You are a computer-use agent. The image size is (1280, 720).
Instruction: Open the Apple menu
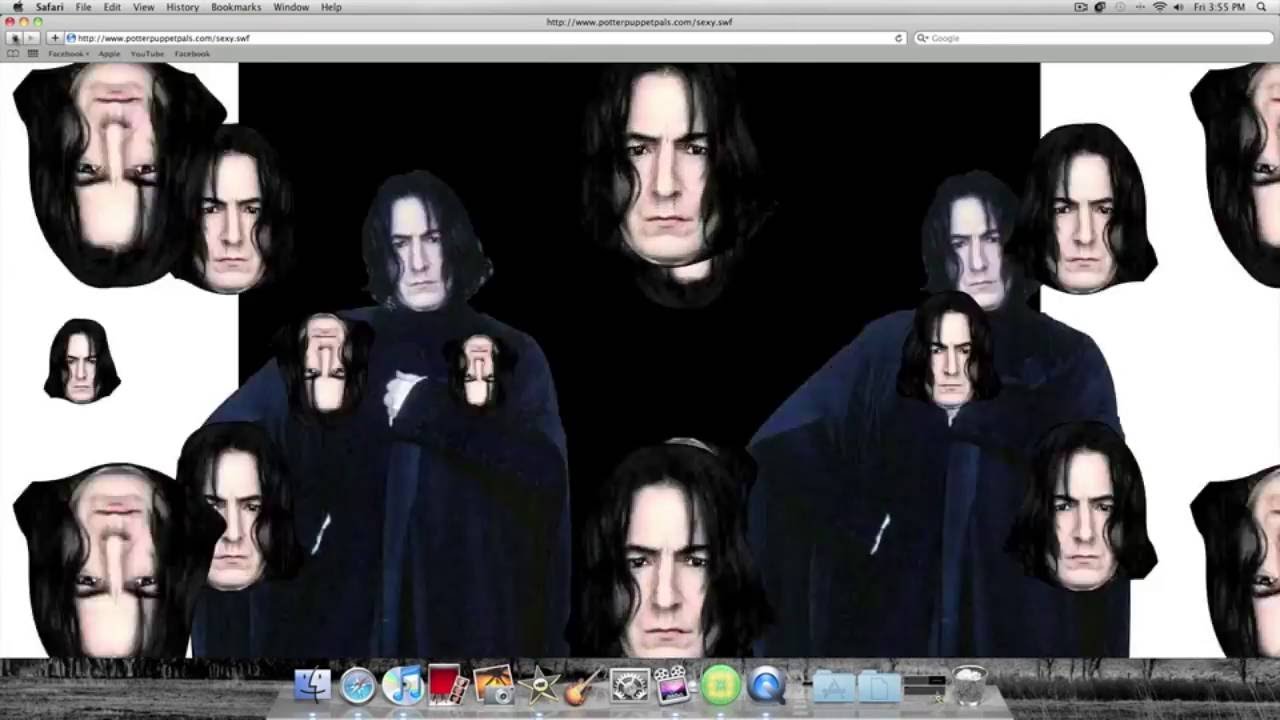(17, 7)
